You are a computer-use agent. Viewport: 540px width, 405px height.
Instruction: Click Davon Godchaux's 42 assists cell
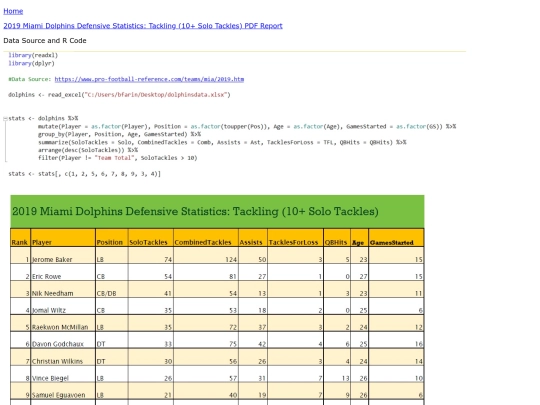pos(252,340)
